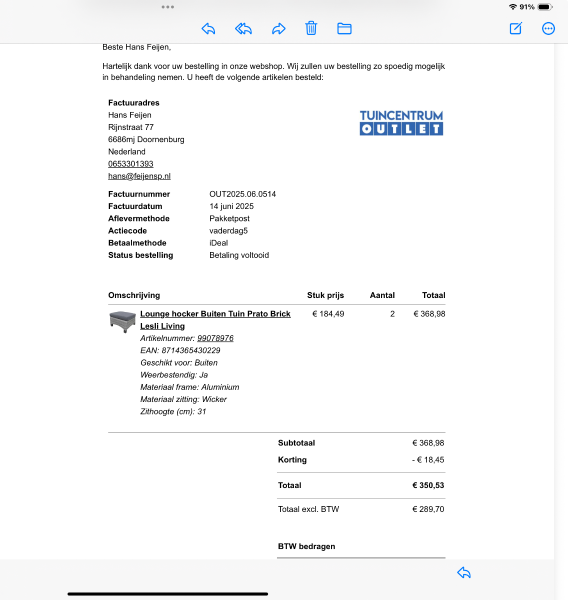Tap the Reply arrow in the toolbar
The height and width of the screenshot is (600, 568).
pyautogui.click(x=208, y=29)
